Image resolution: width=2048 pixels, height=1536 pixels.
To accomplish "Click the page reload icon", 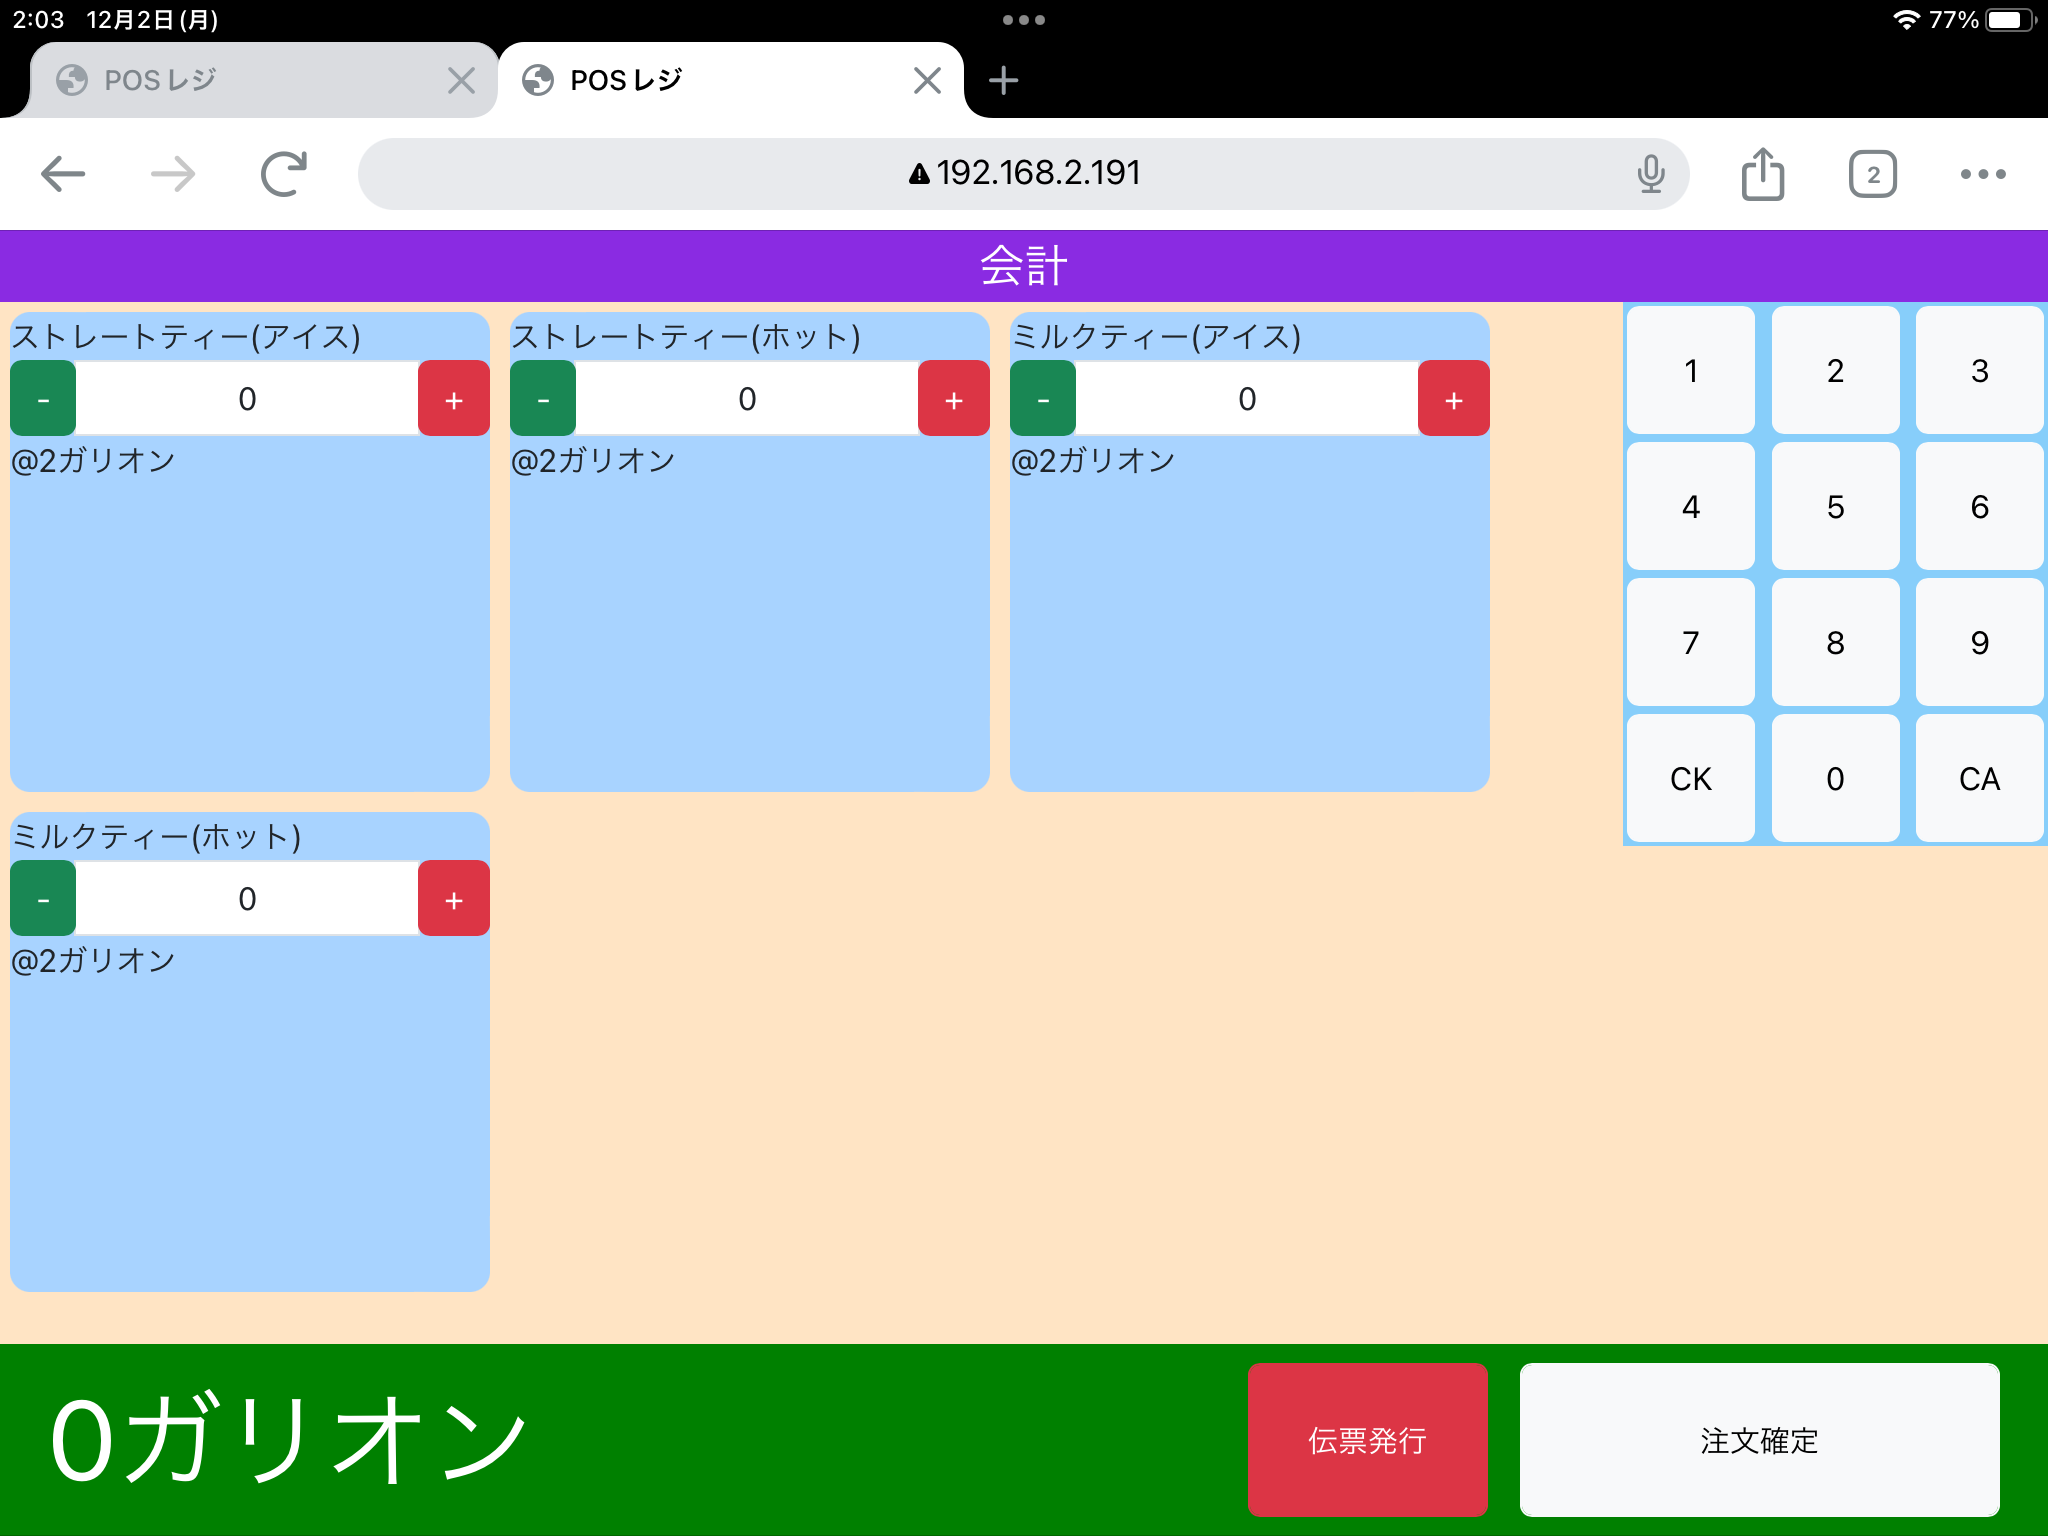I will (x=283, y=172).
